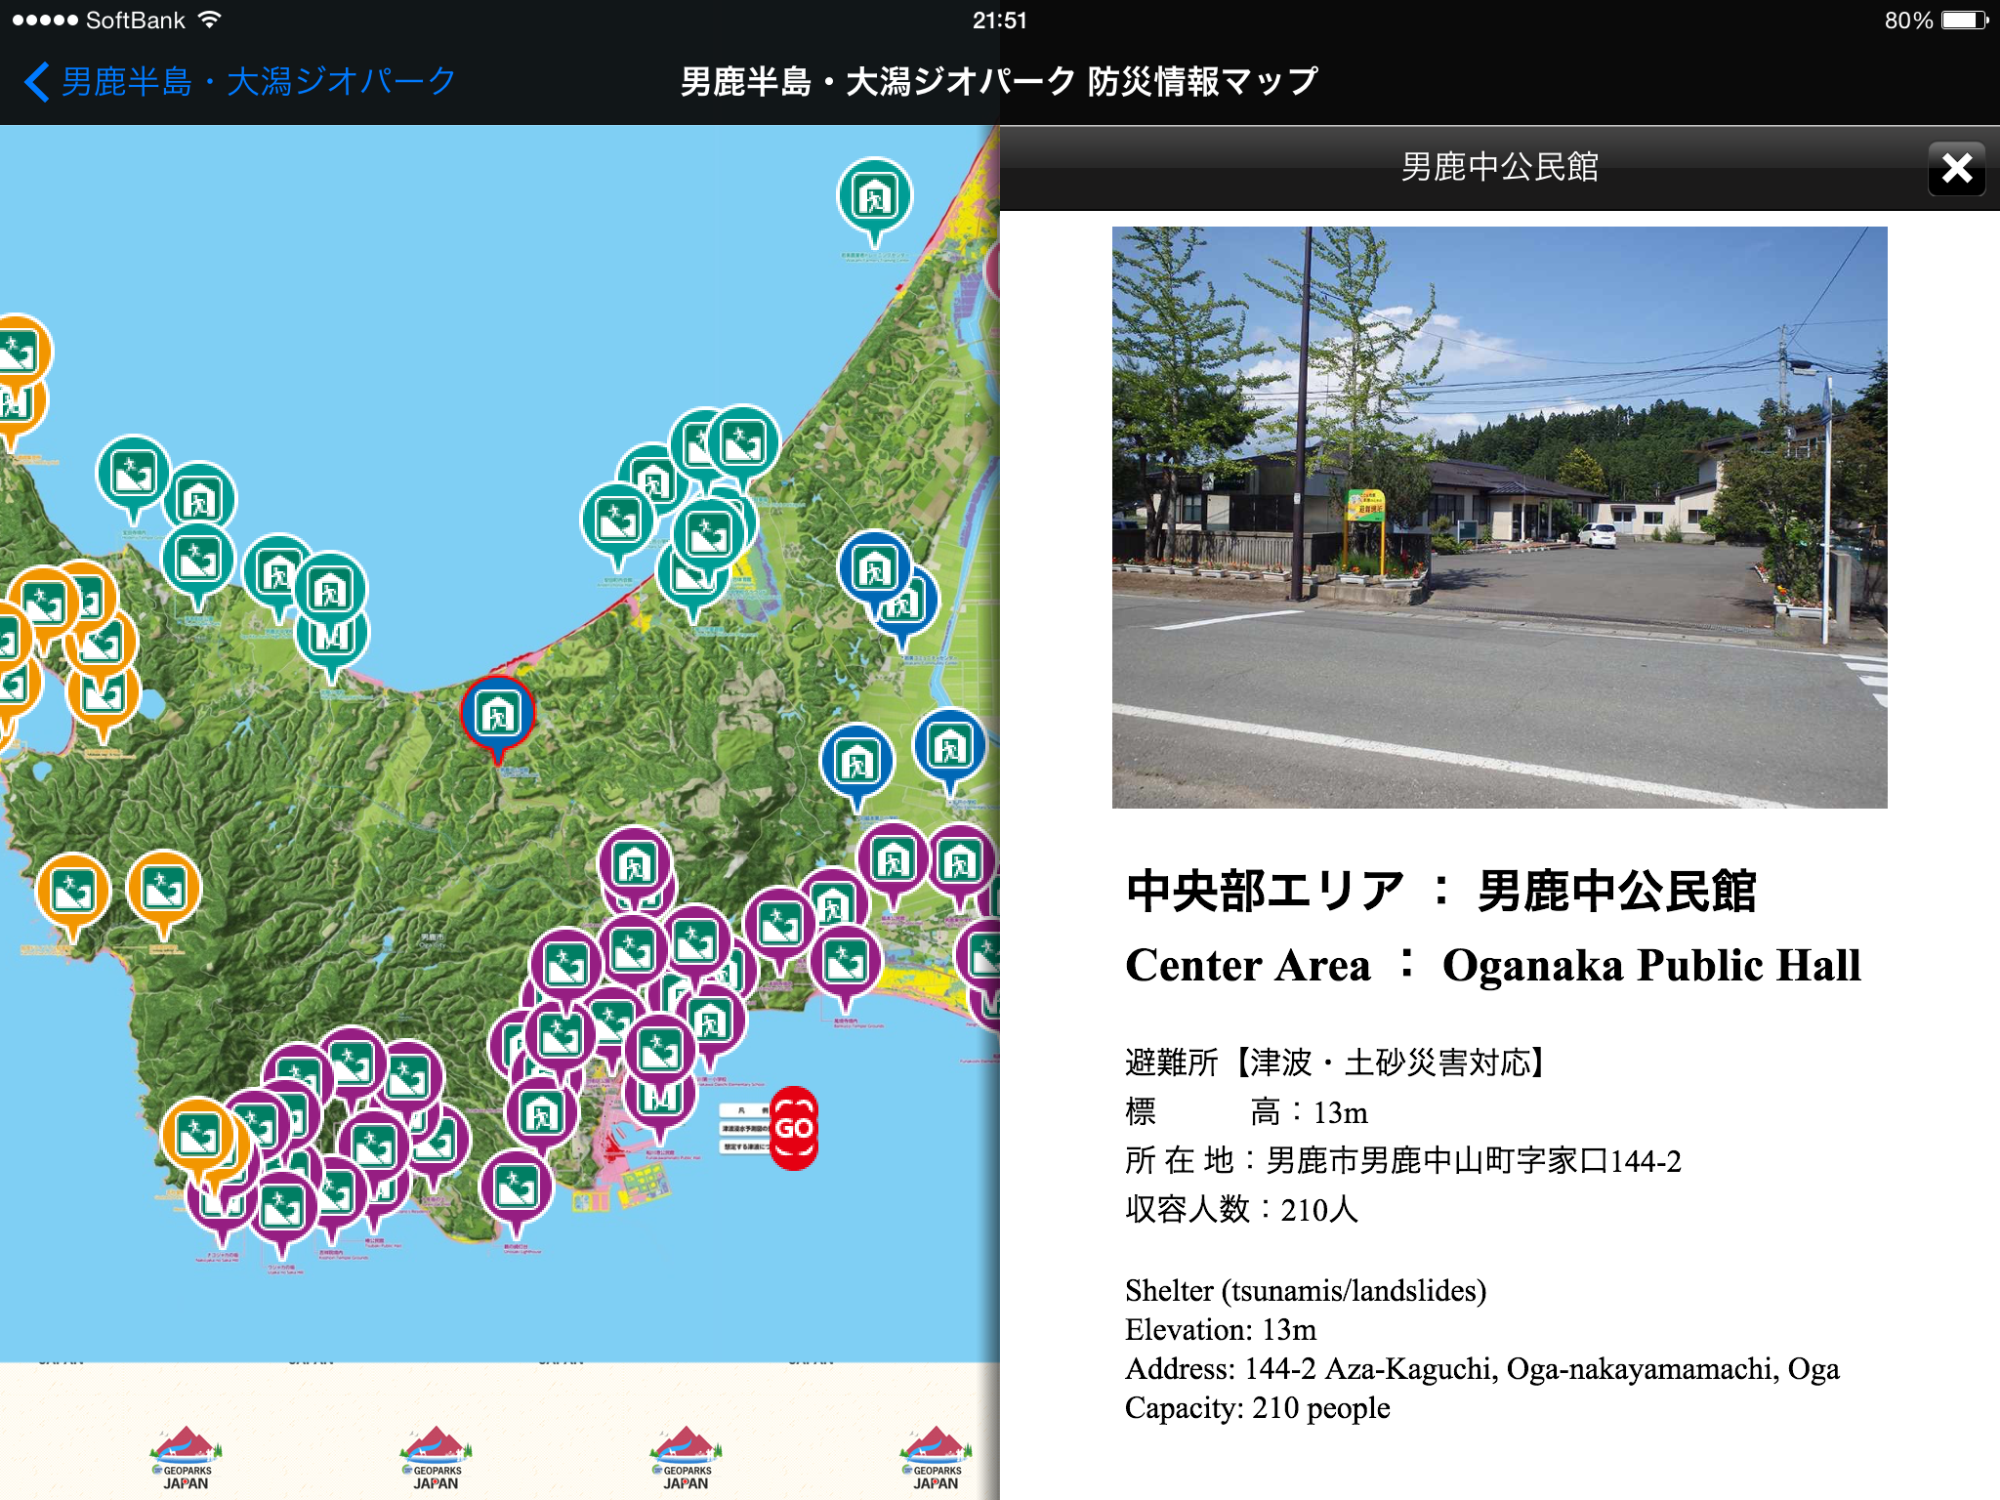Tap the Wi-Fi icon next to SoftBank
Image resolution: width=2000 pixels, height=1500 pixels.
click(209, 20)
